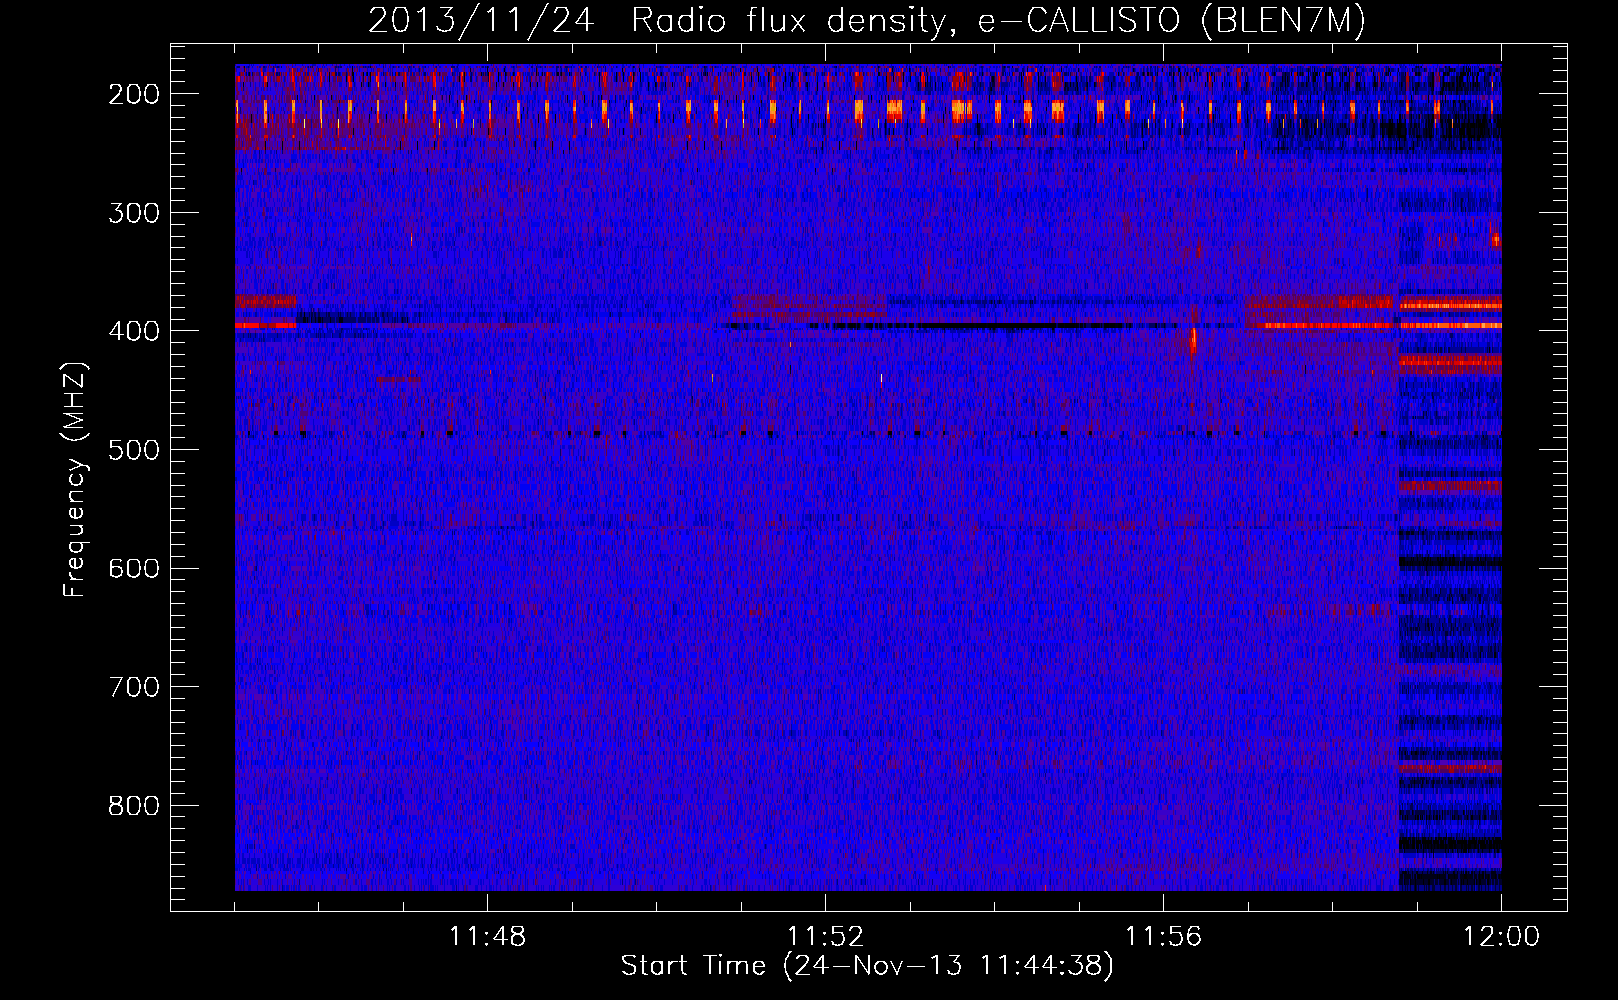
Task: Click the 'Start Time (24-Nov-13 11:44:38)' axis label
Action: click(867, 966)
